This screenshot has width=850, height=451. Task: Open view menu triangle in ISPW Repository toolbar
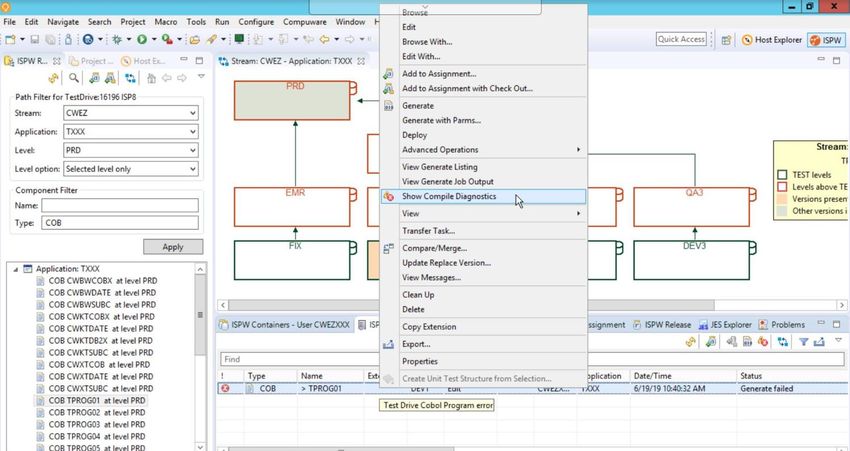pos(201,77)
